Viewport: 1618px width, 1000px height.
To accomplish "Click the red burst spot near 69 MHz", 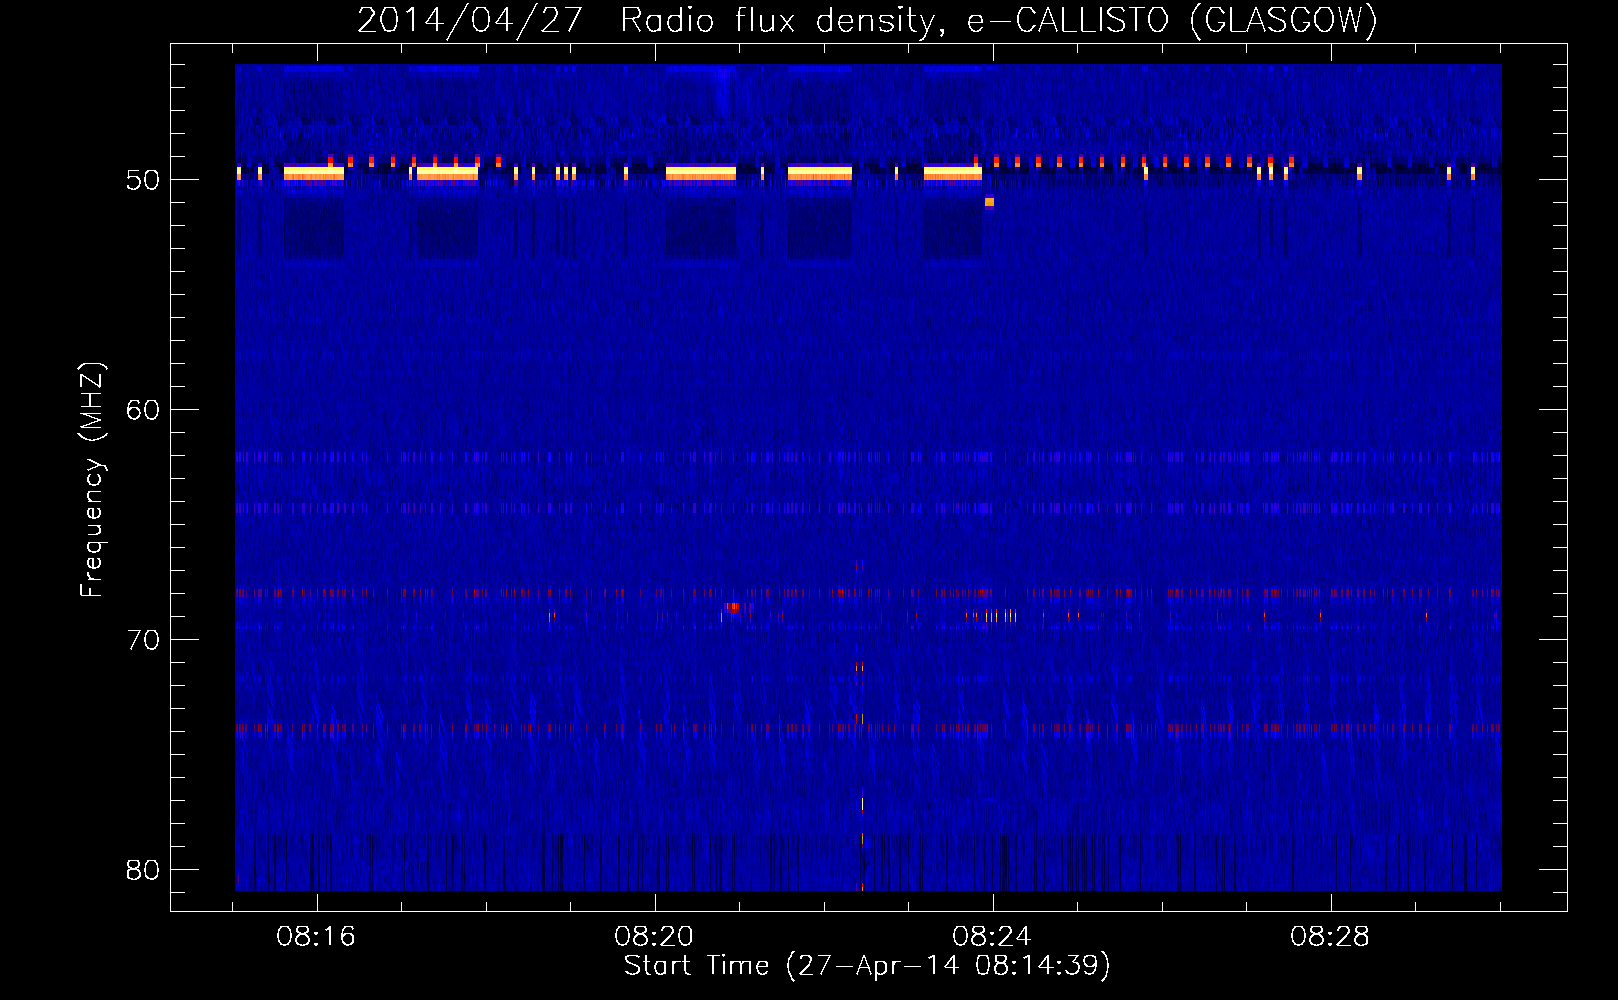I will click(733, 607).
